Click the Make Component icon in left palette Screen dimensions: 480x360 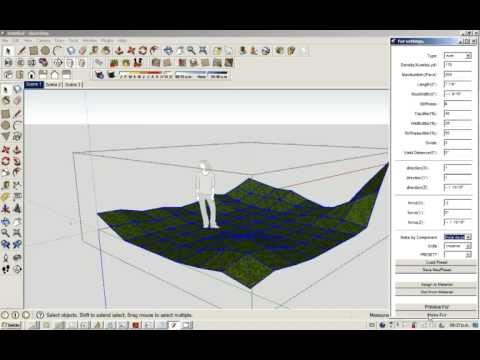[x=17, y=89]
